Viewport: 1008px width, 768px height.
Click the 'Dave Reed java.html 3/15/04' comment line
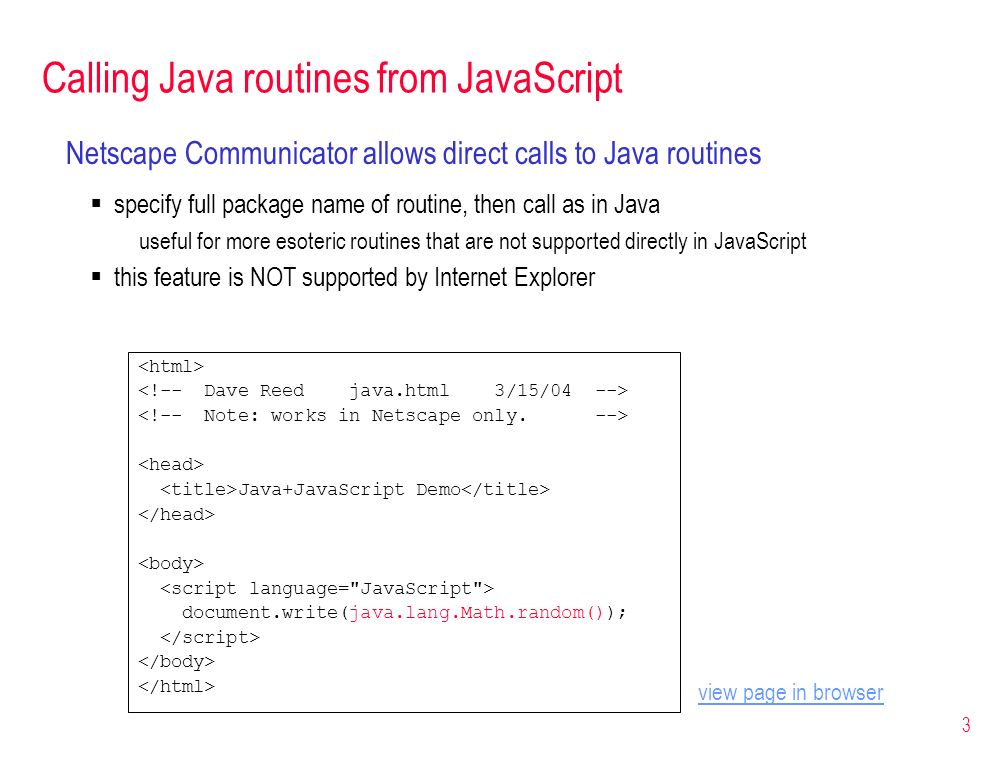pyautogui.click(x=382, y=391)
